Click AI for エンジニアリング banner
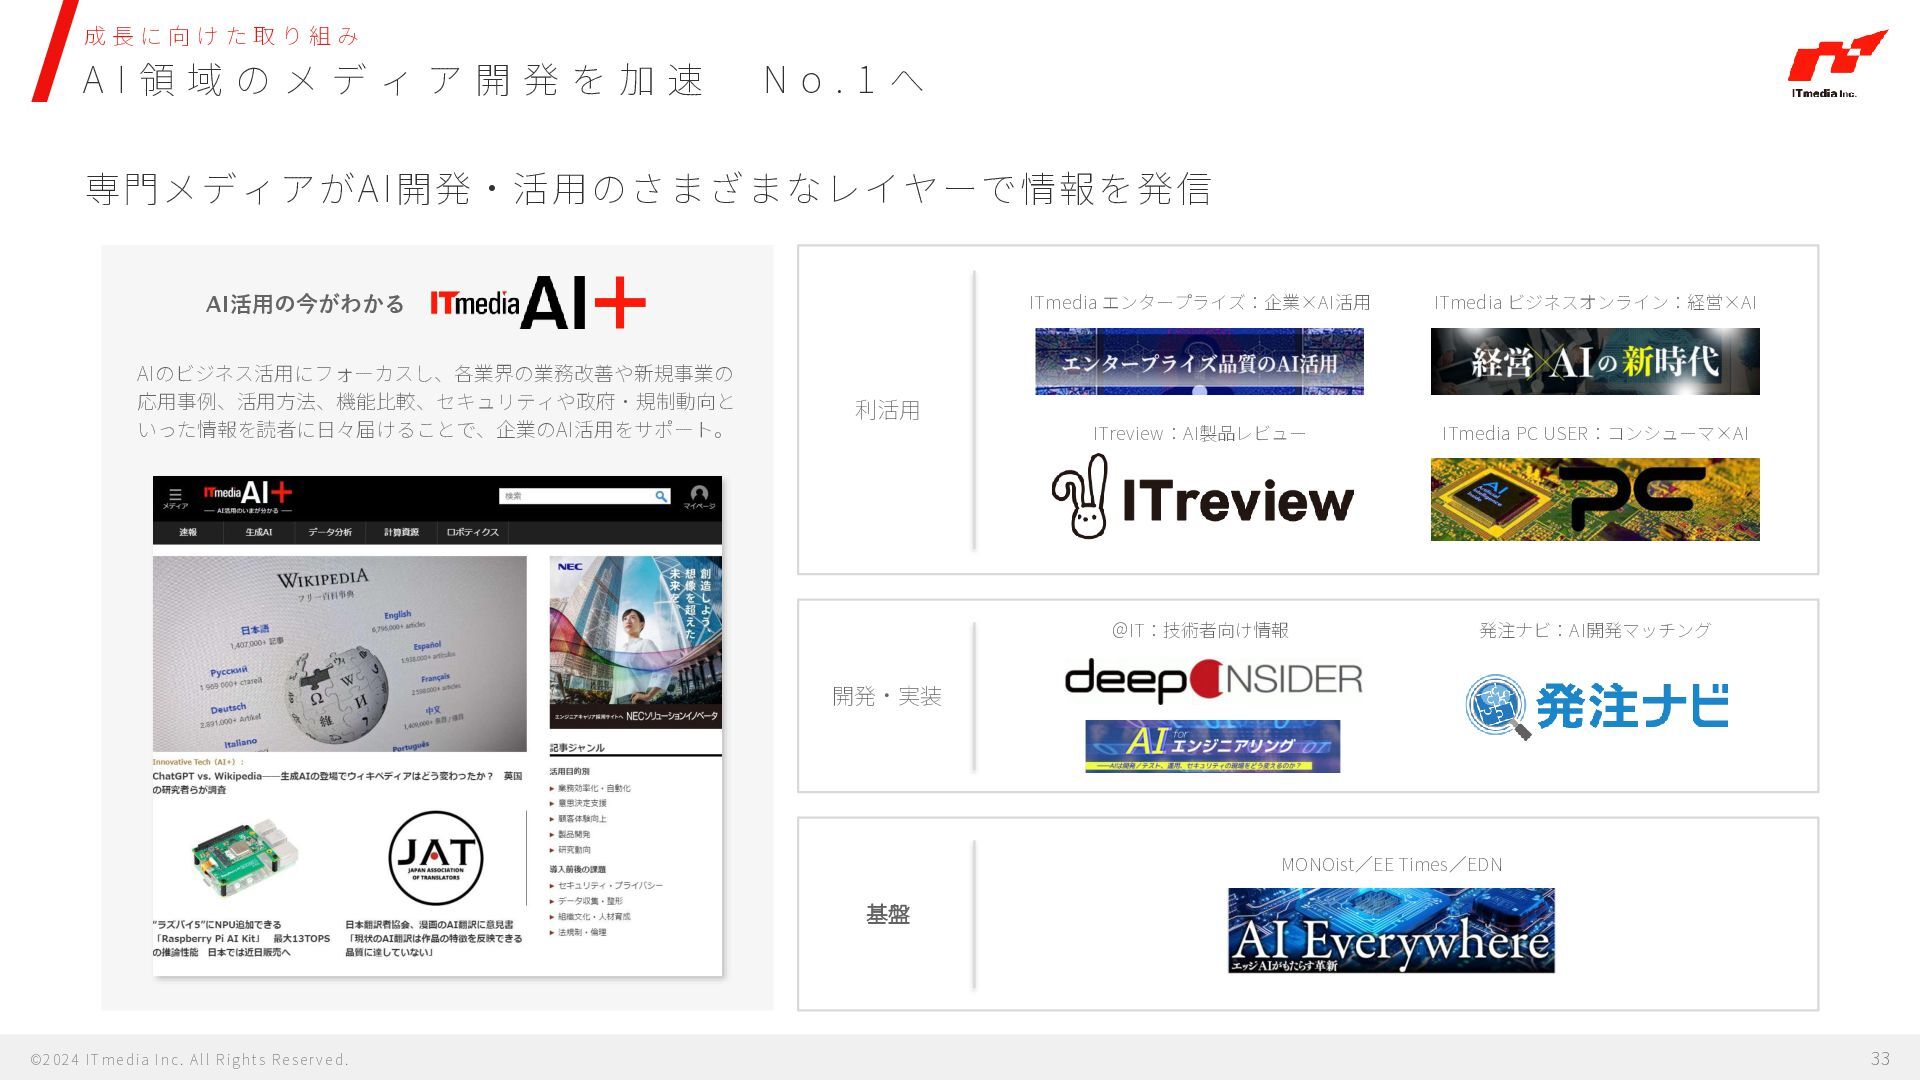Image resolution: width=1920 pixels, height=1080 pixels. tap(1213, 746)
